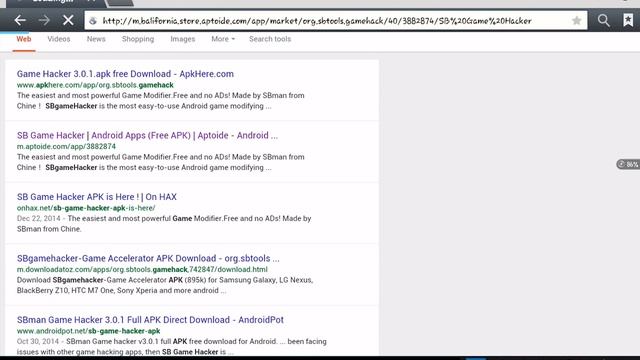Click the m.aptoide.com/app/3882874 URL text
The image size is (640, 360).
click(66, 147)
